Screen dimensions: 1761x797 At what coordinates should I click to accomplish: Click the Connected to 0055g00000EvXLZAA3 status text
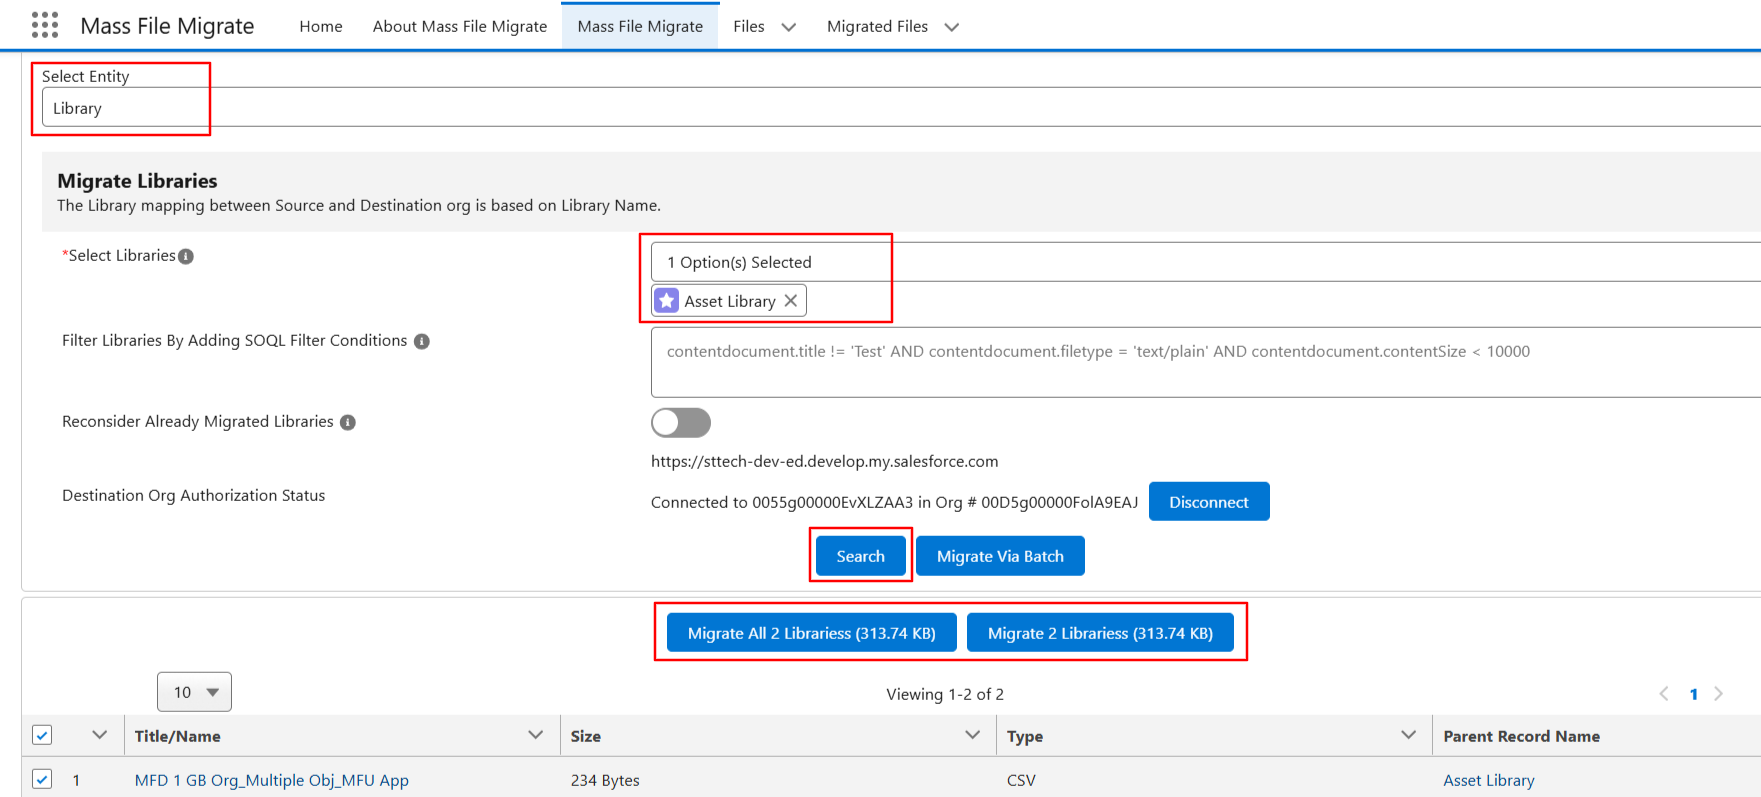coord(894,502)
